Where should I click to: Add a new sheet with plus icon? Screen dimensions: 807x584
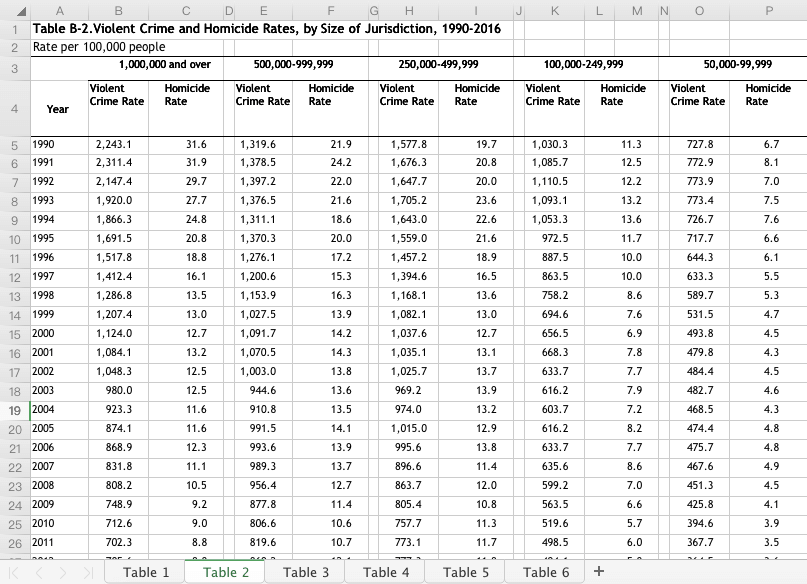pos(599,571)
